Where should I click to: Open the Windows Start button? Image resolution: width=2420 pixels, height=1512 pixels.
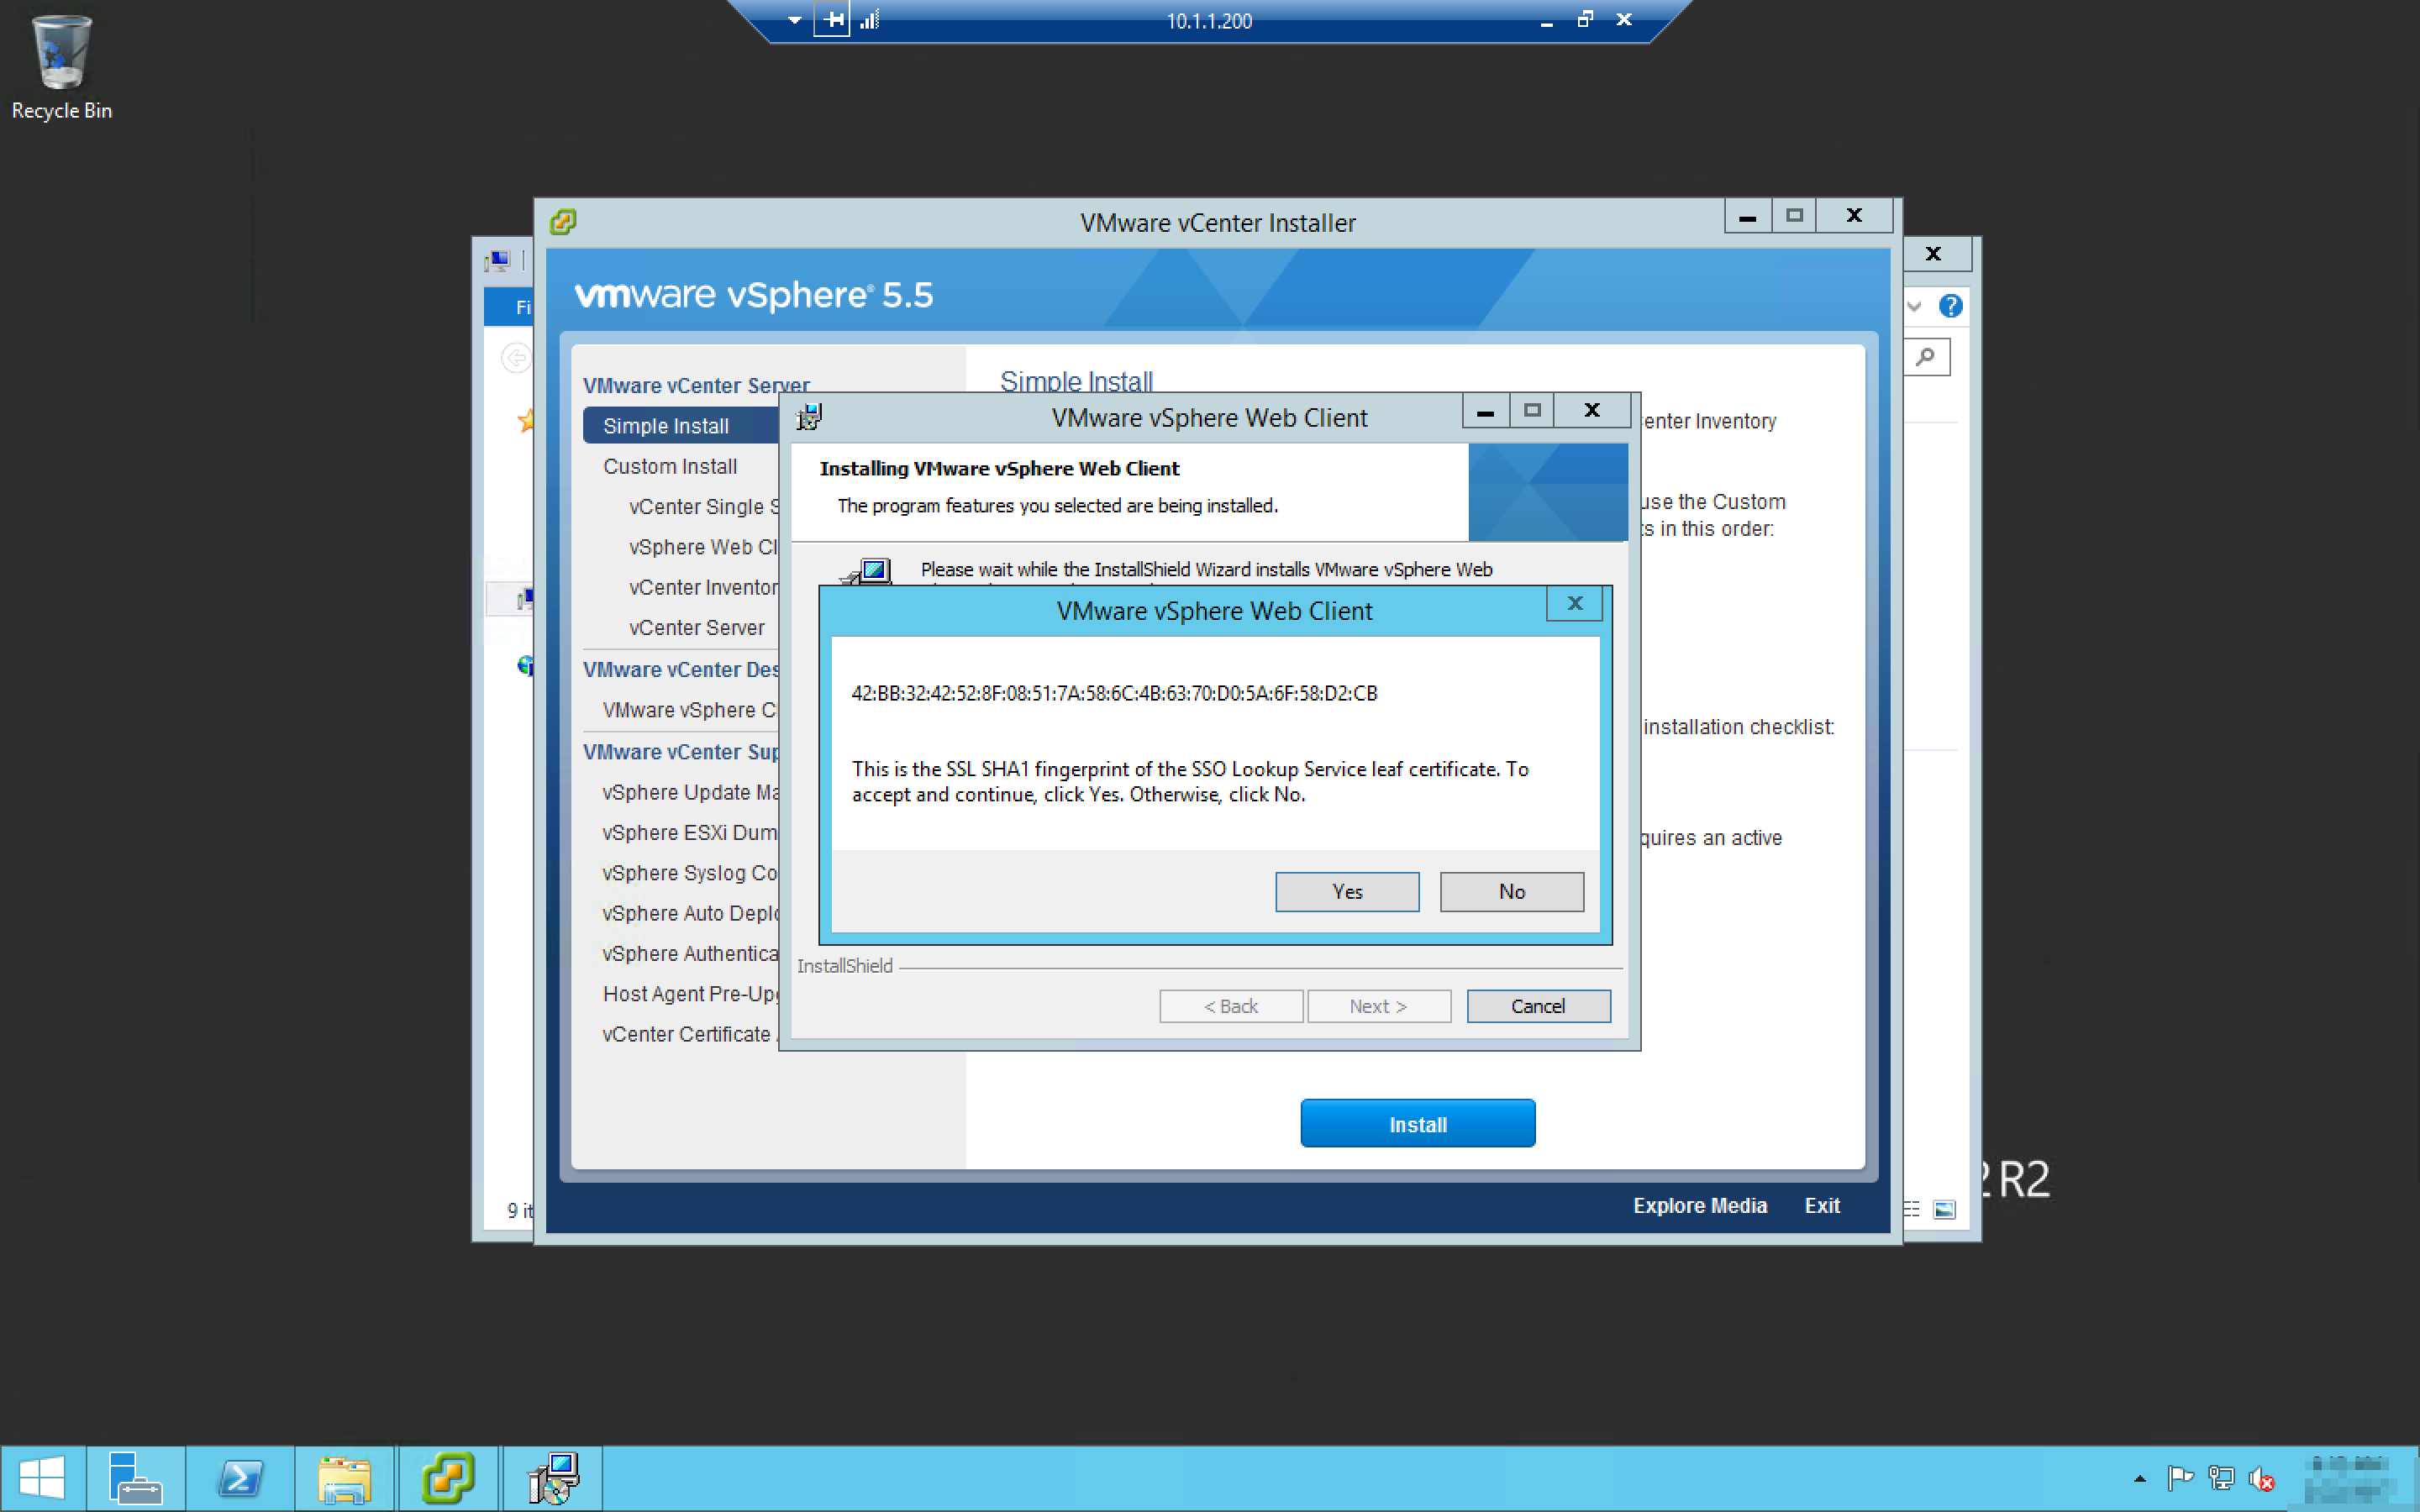(x=42, y=1478)
